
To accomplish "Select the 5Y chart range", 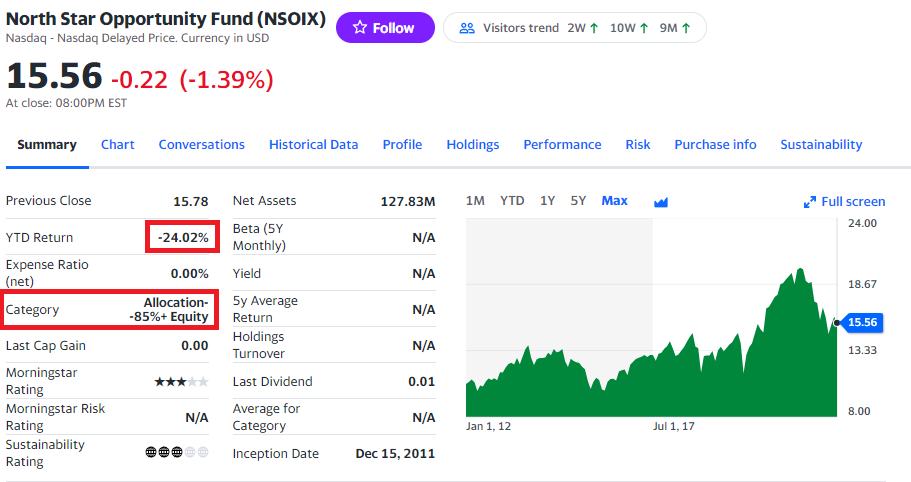I will click(578, 201).
